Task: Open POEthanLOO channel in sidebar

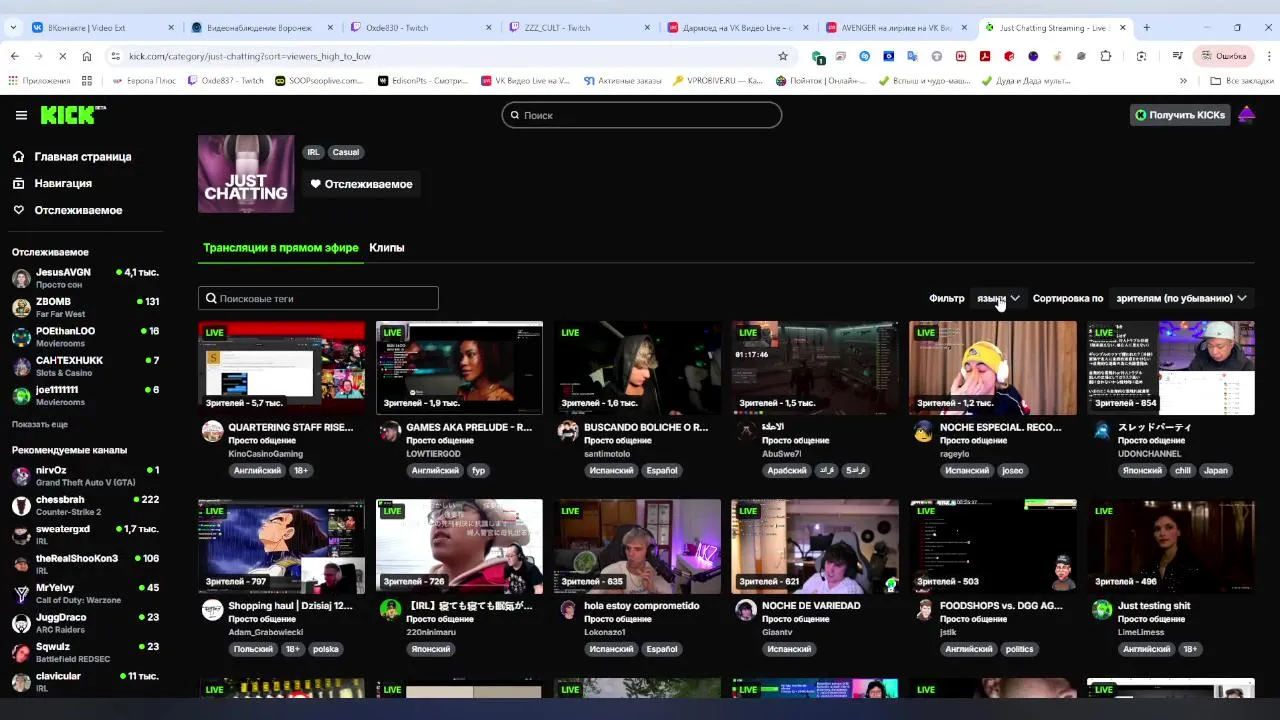Action: point(85,337)
